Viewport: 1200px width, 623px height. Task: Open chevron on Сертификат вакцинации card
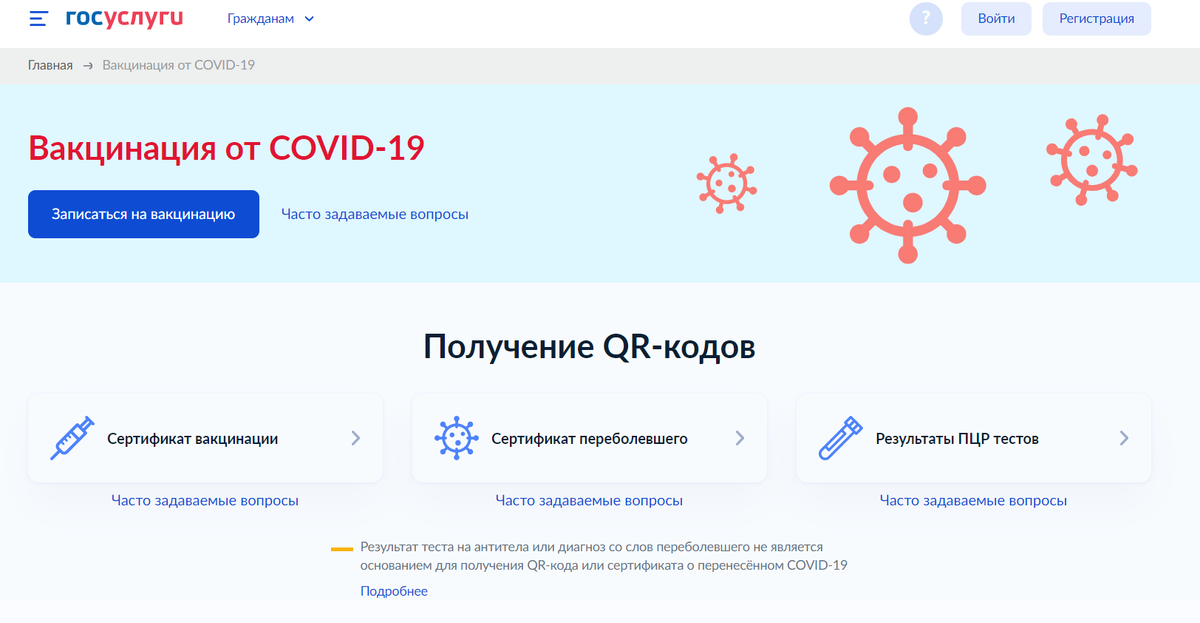coord(356,438)
